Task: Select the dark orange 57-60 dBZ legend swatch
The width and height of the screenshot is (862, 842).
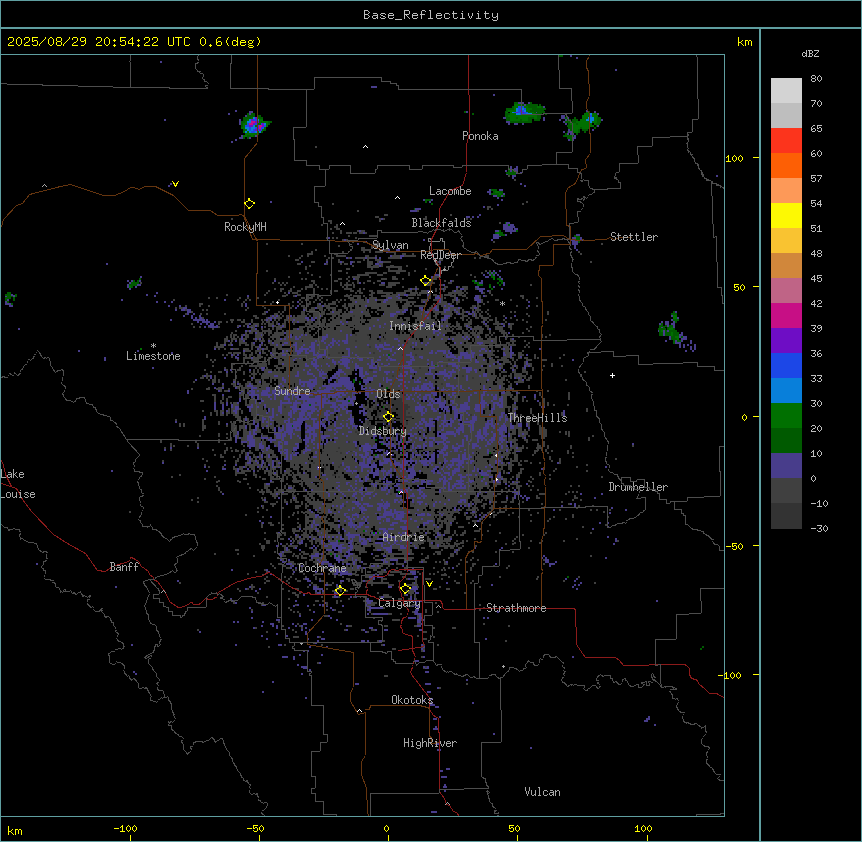Action: (x=786, y=165)
